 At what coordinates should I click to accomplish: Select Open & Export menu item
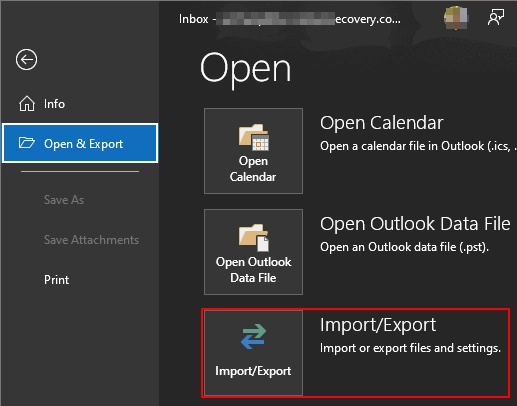(80, 143)
